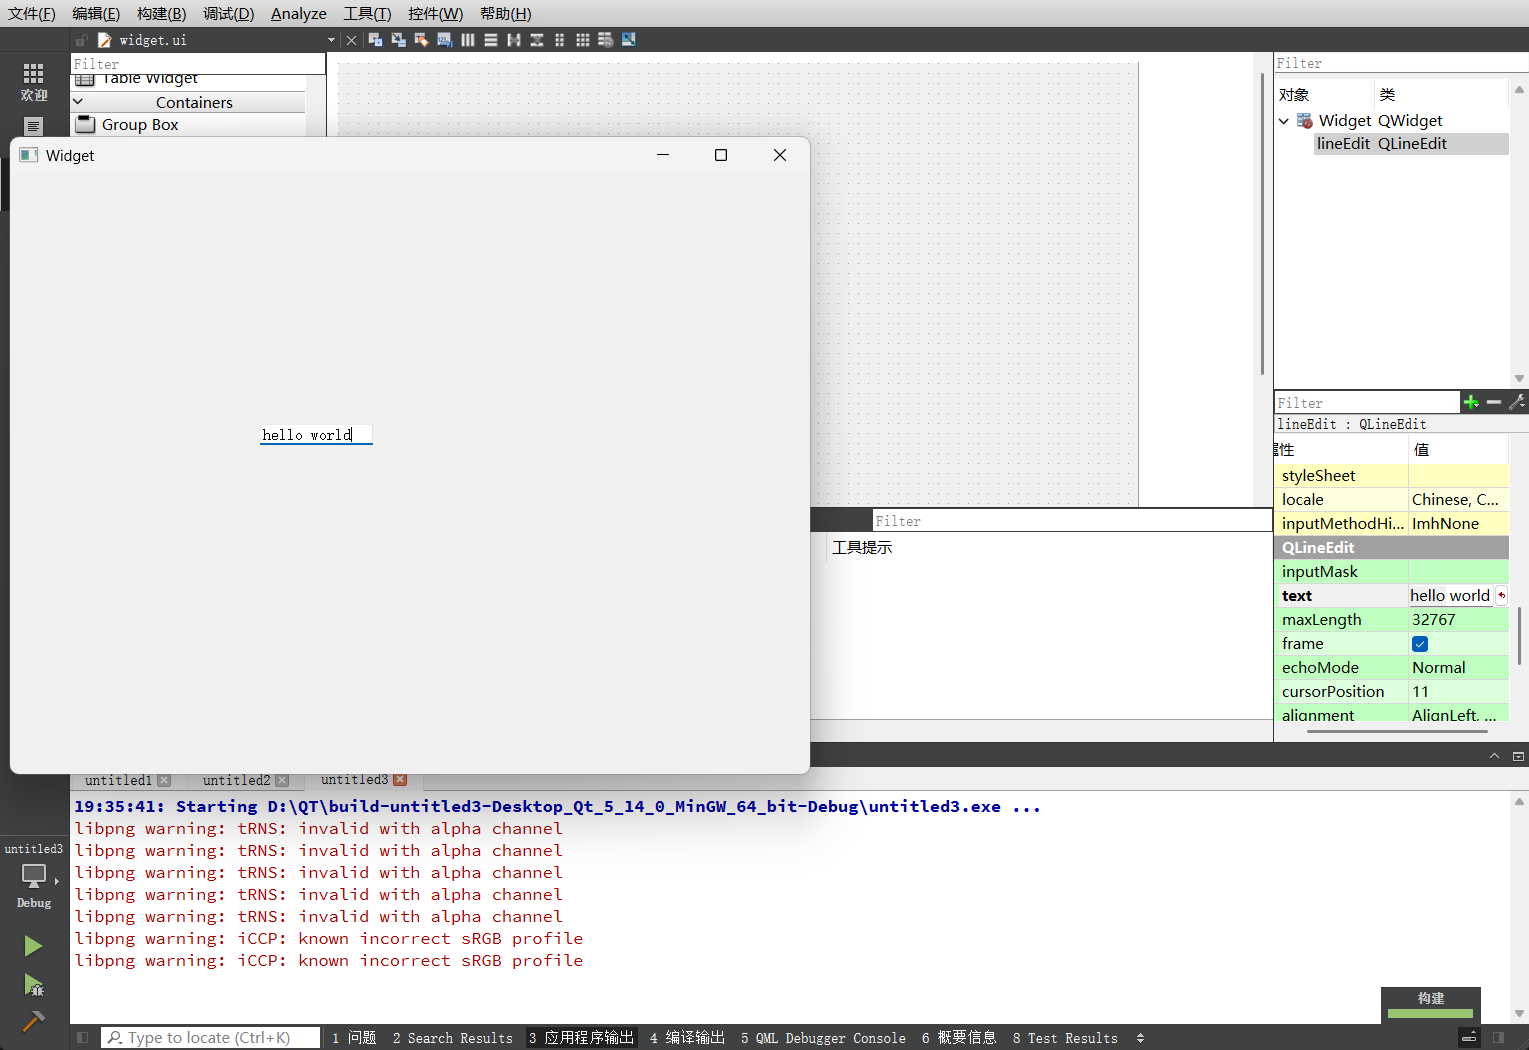Viewport: 1529px width, 1050px height.
Task: Apply vertical splitter layout icon
Action: [536, 40]
